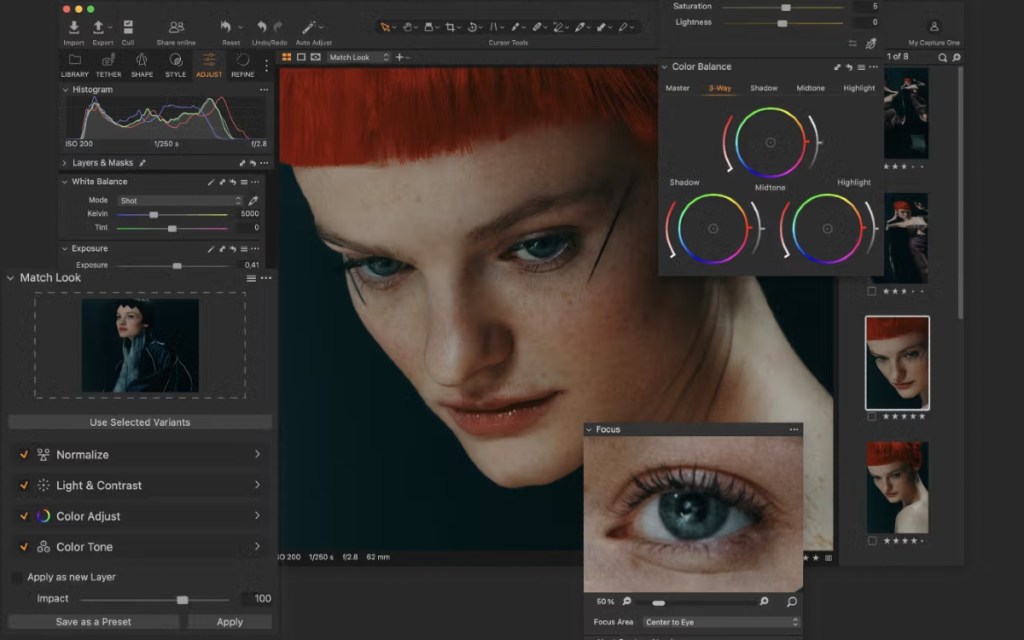Enable the Apply as new Layer checkbox
1024x640 pixels.
tap(15, 577)
